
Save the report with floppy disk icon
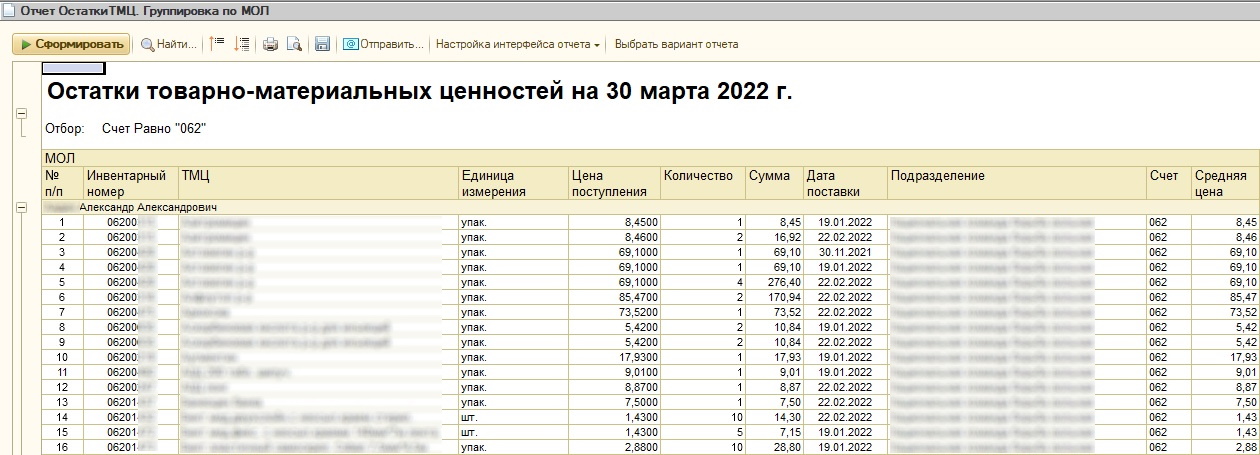click(x=322, y=44)
